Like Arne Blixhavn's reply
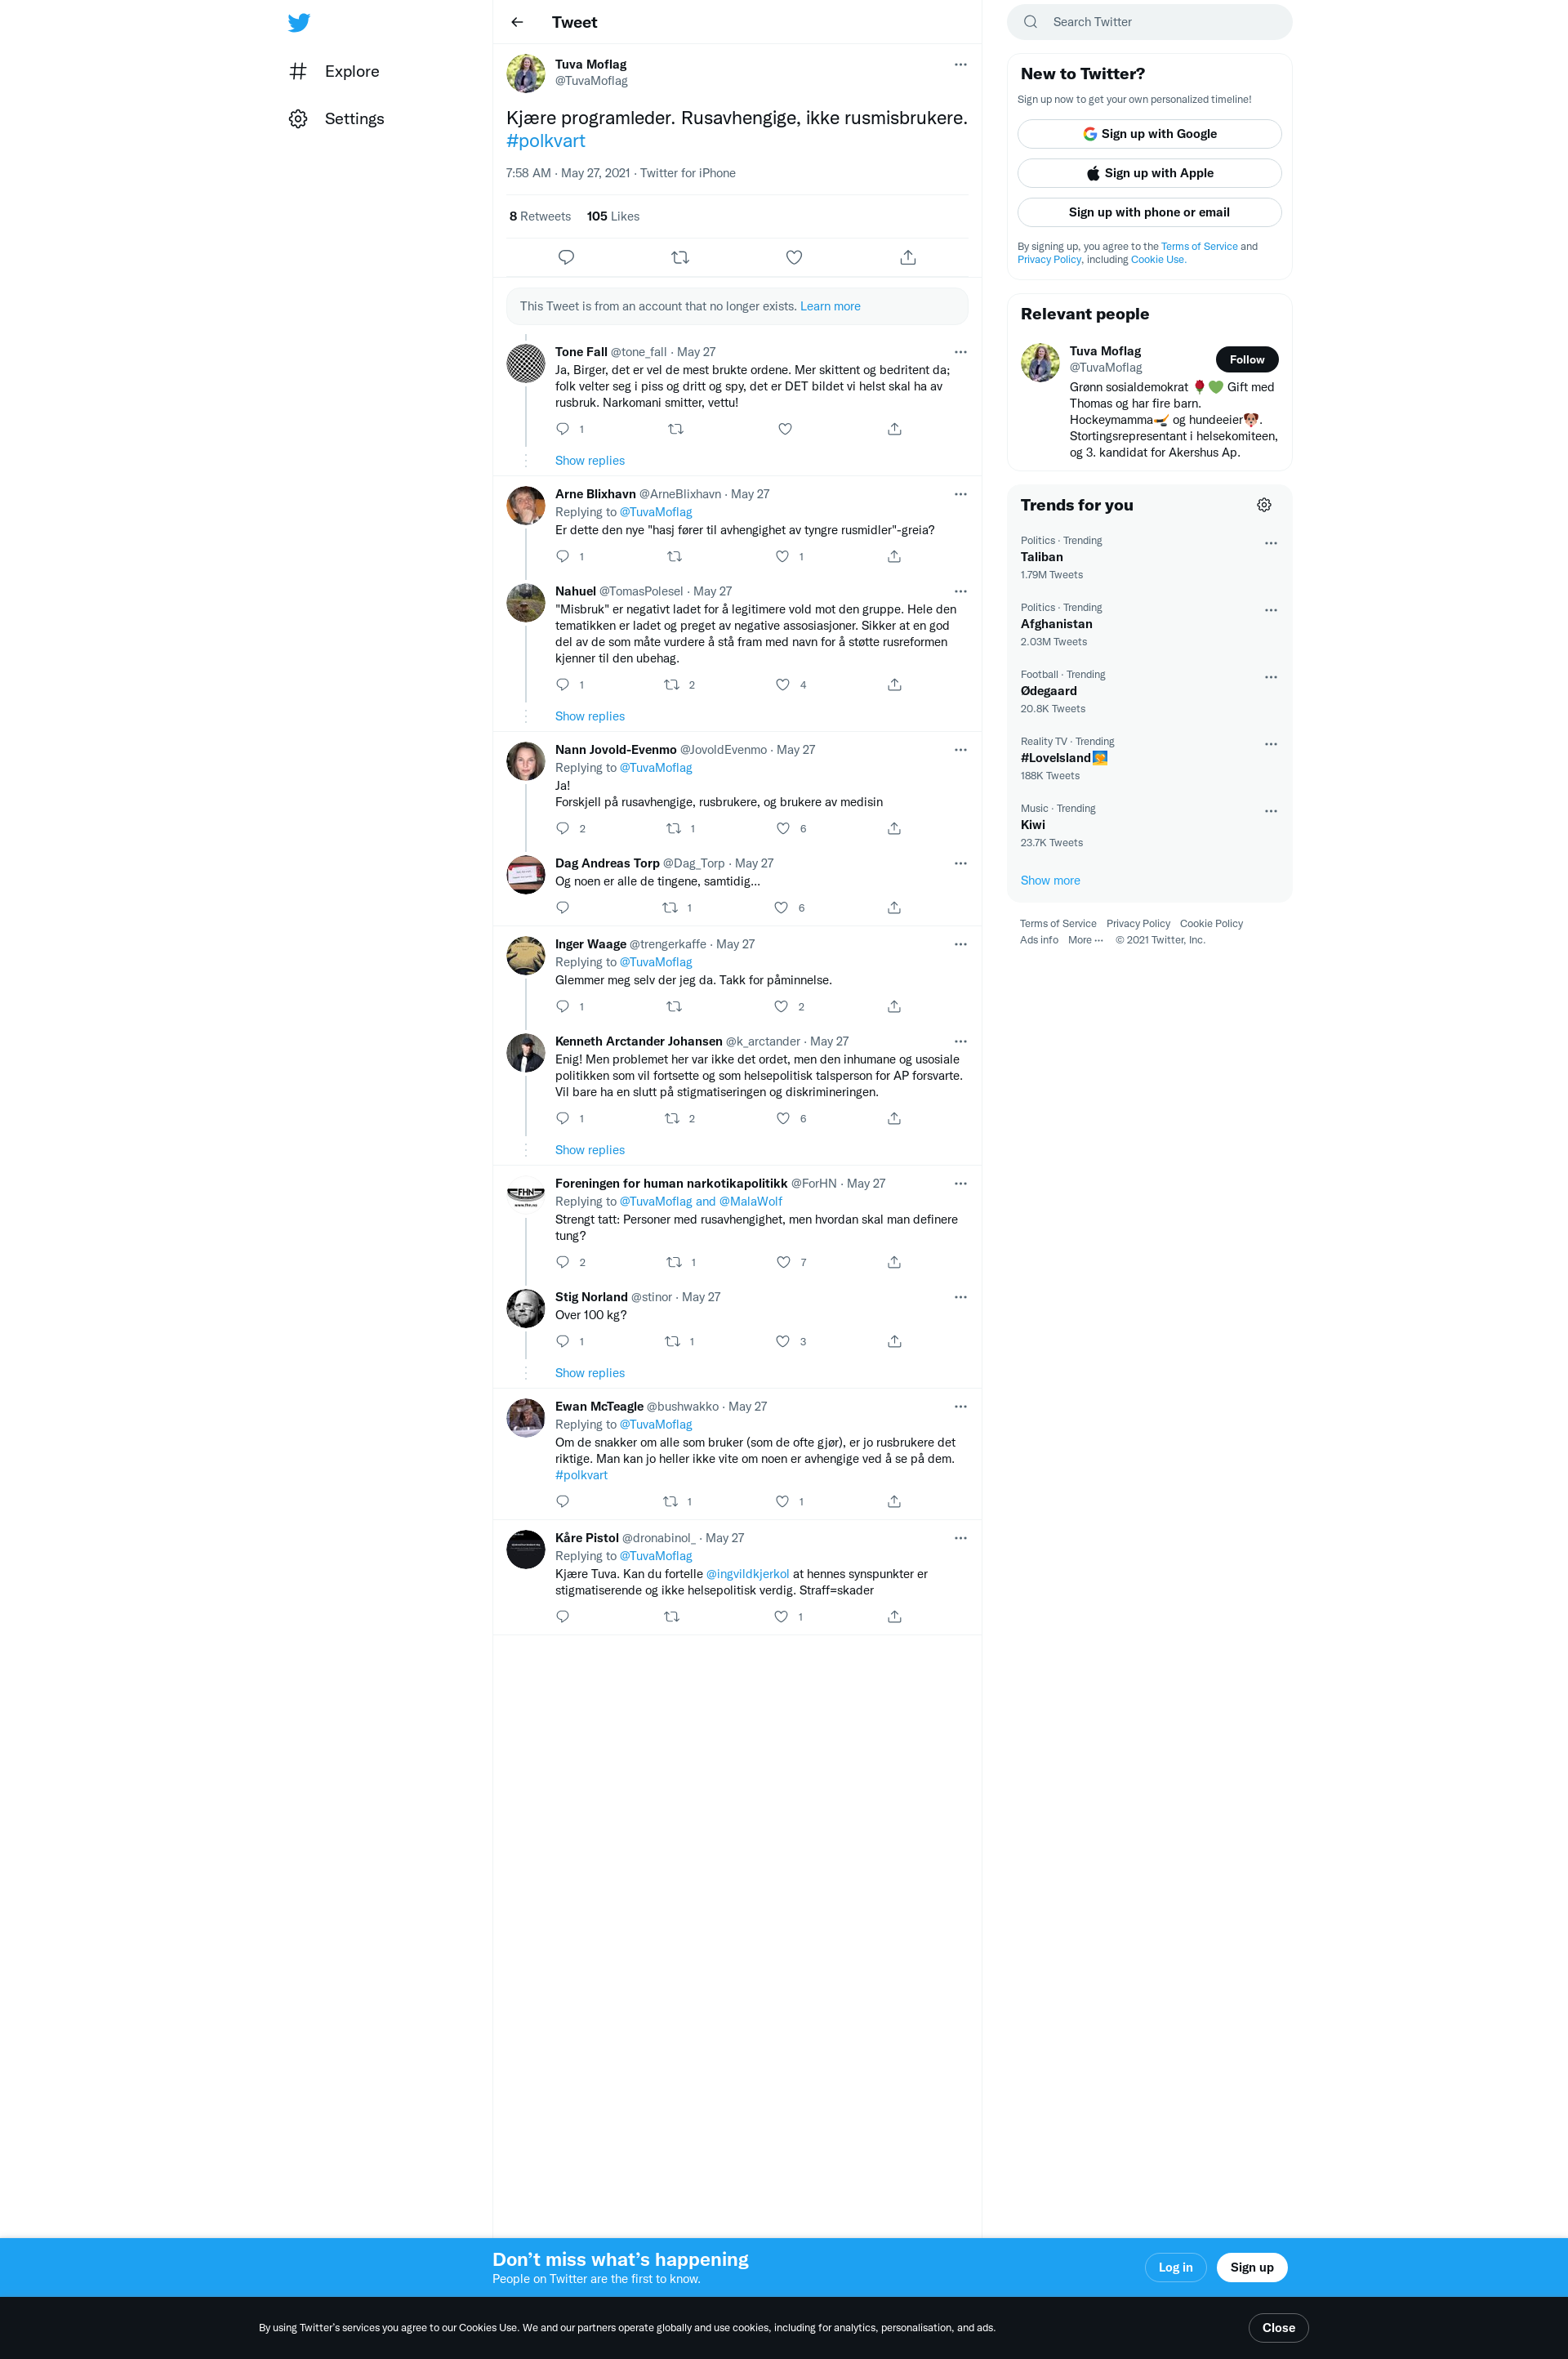This screenshot has width=1568, height=2359. click(783, 556)
